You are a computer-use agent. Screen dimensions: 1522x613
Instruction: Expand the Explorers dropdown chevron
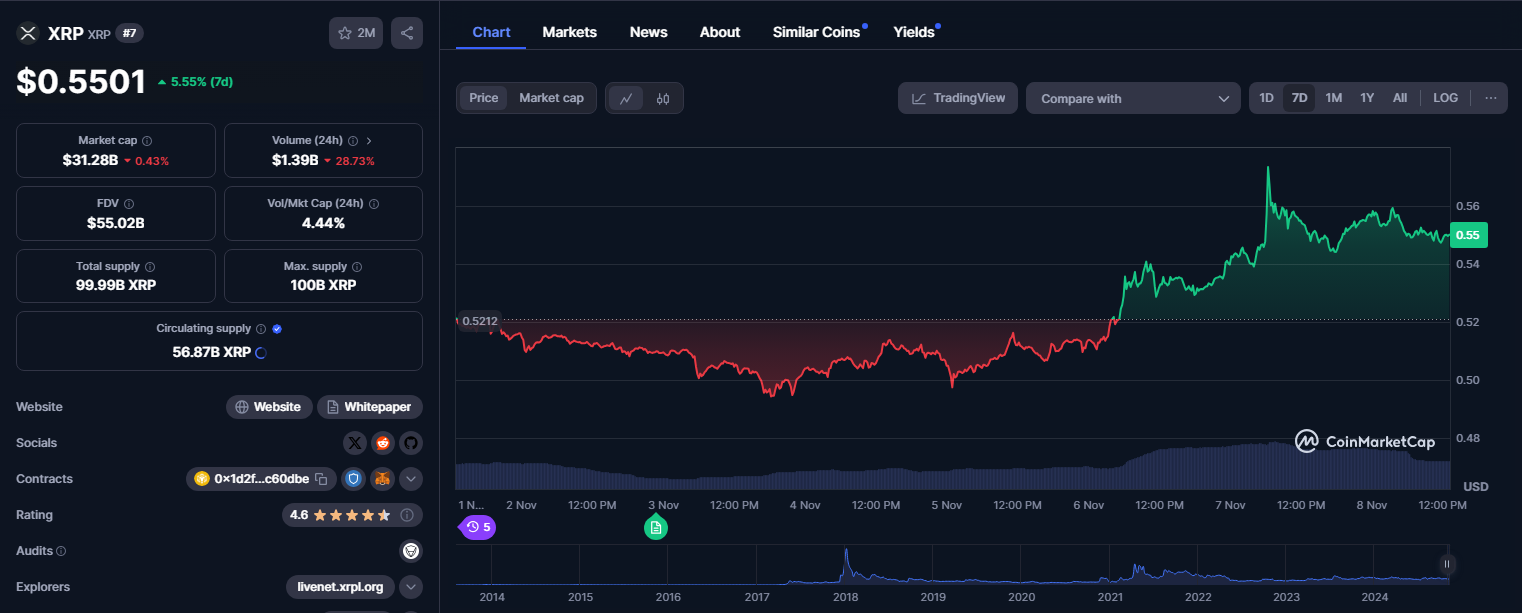(x=411, y=587)
